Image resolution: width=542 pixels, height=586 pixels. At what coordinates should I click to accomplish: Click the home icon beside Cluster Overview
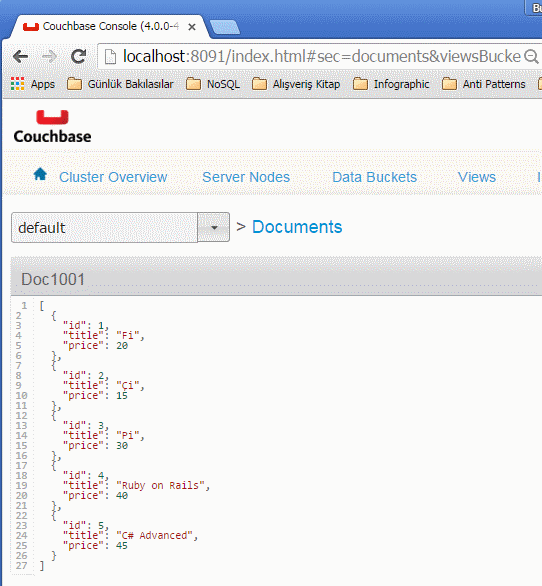pos(40,174)
